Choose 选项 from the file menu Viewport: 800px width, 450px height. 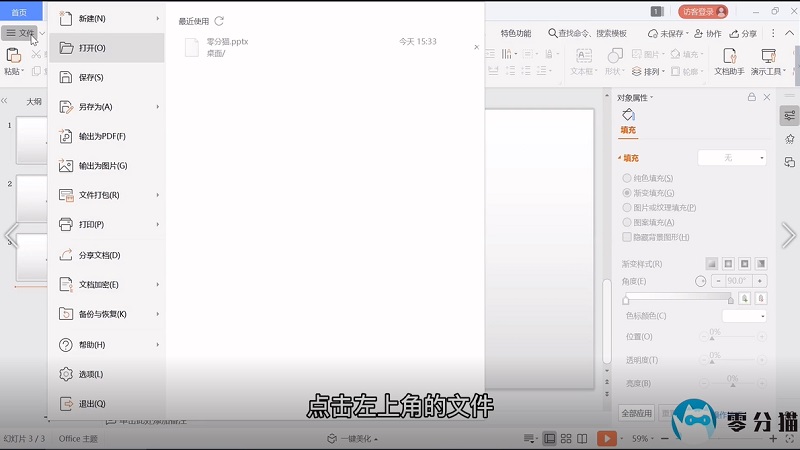pos(91,374)
